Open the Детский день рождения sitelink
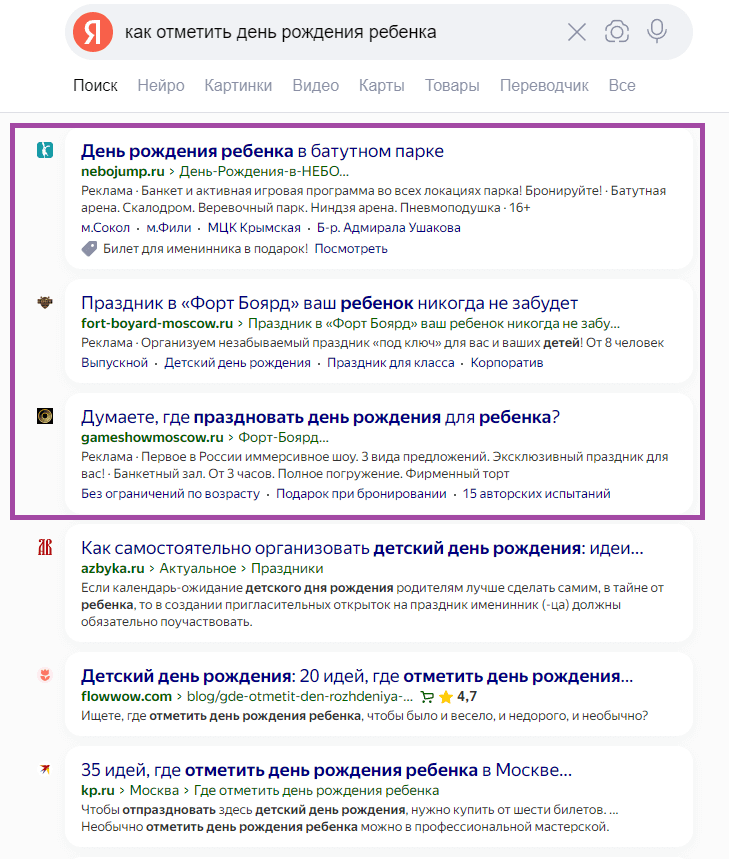This screenshot has width=729, height=859. coord(238,363)
